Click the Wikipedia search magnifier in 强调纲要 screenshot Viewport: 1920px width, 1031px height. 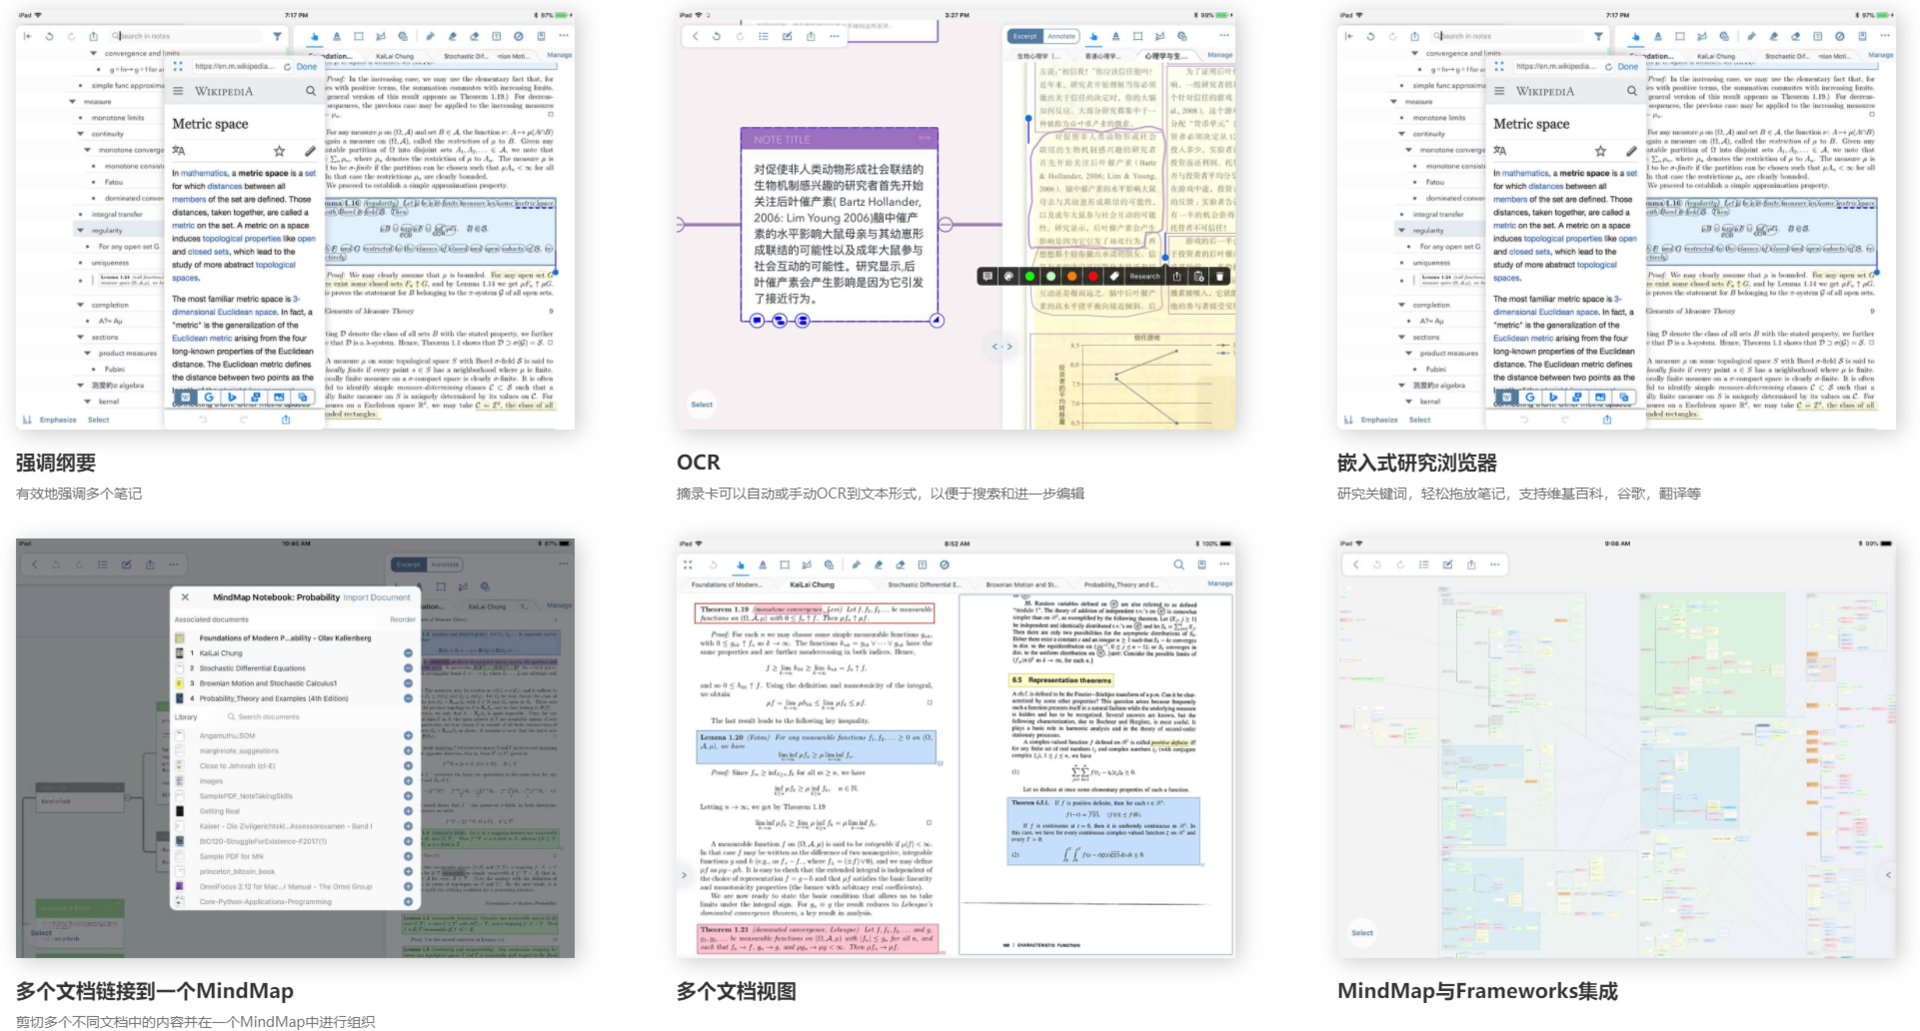tap(310, 91)
